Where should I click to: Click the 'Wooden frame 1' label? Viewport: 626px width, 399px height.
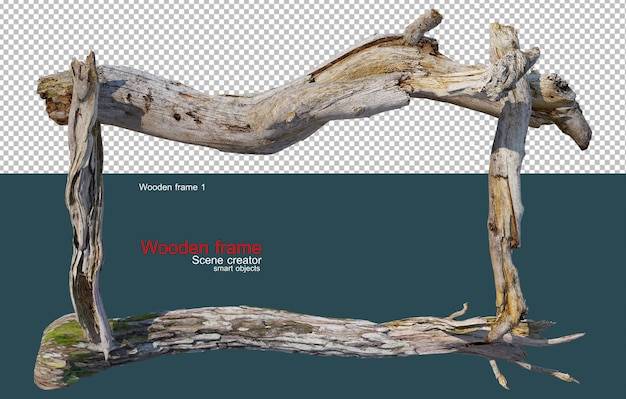pos(172,187)
